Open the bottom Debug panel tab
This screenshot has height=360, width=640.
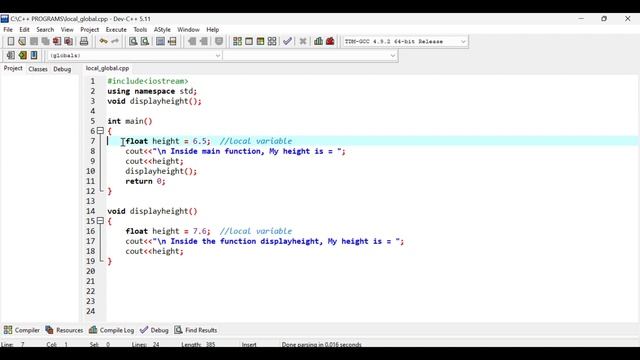point(154,330)
